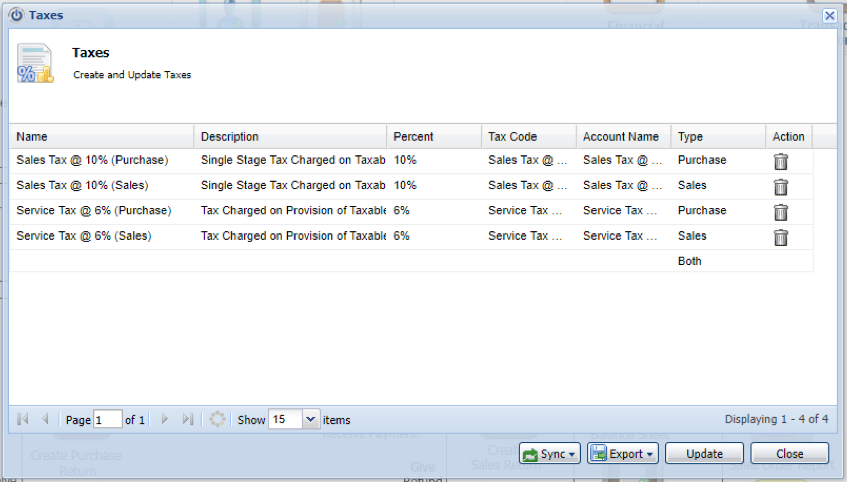The height and width of the screenshot is (482, 847).
Task: Select the empty Type cell showing Both
Action: [x=717, y=261]
